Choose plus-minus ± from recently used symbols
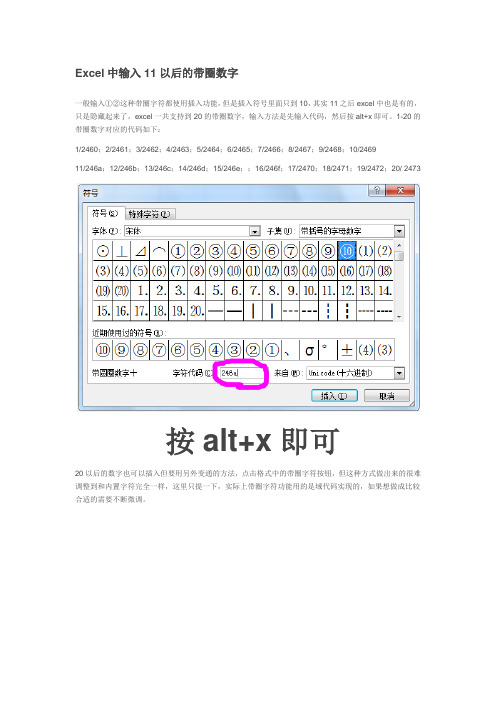This screenshot has width=496, height=702. 347,350
